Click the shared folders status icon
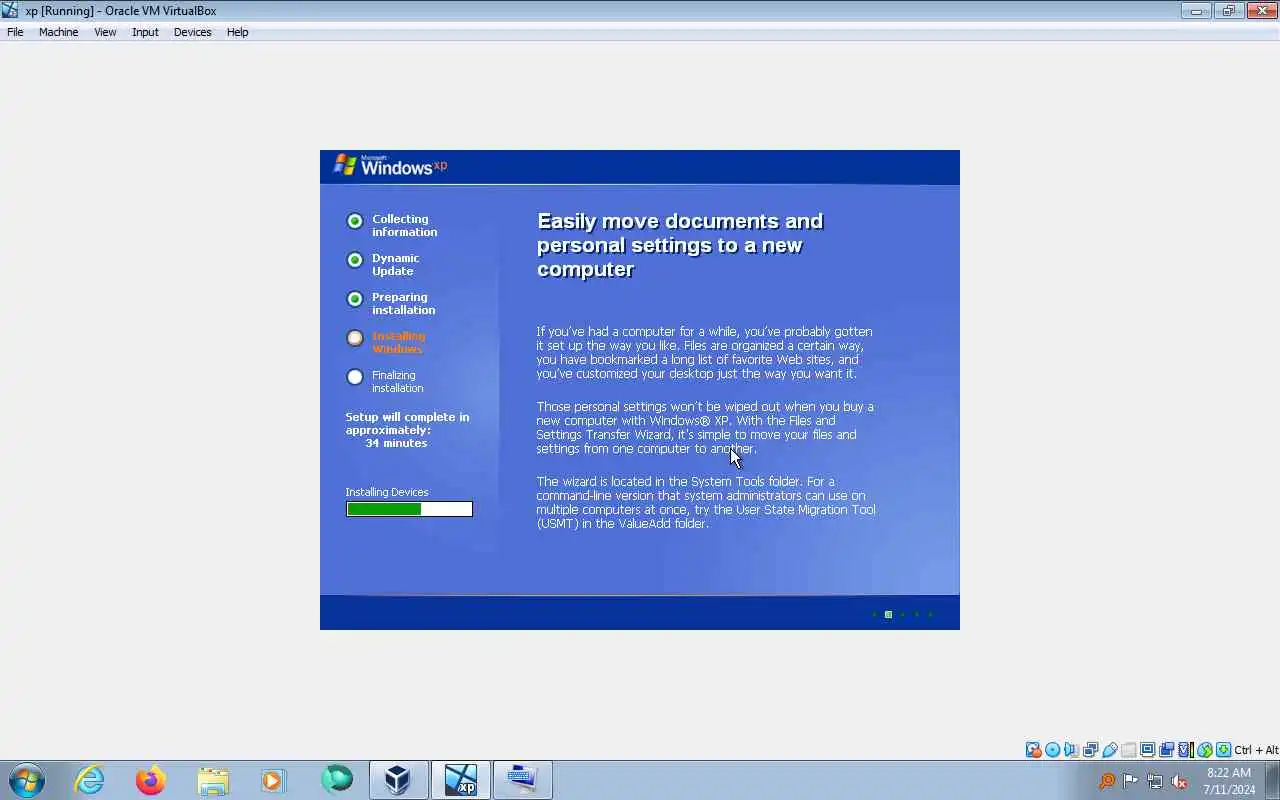The height and width of the screenshot is (800, 1280). [x=1128, y=750]
